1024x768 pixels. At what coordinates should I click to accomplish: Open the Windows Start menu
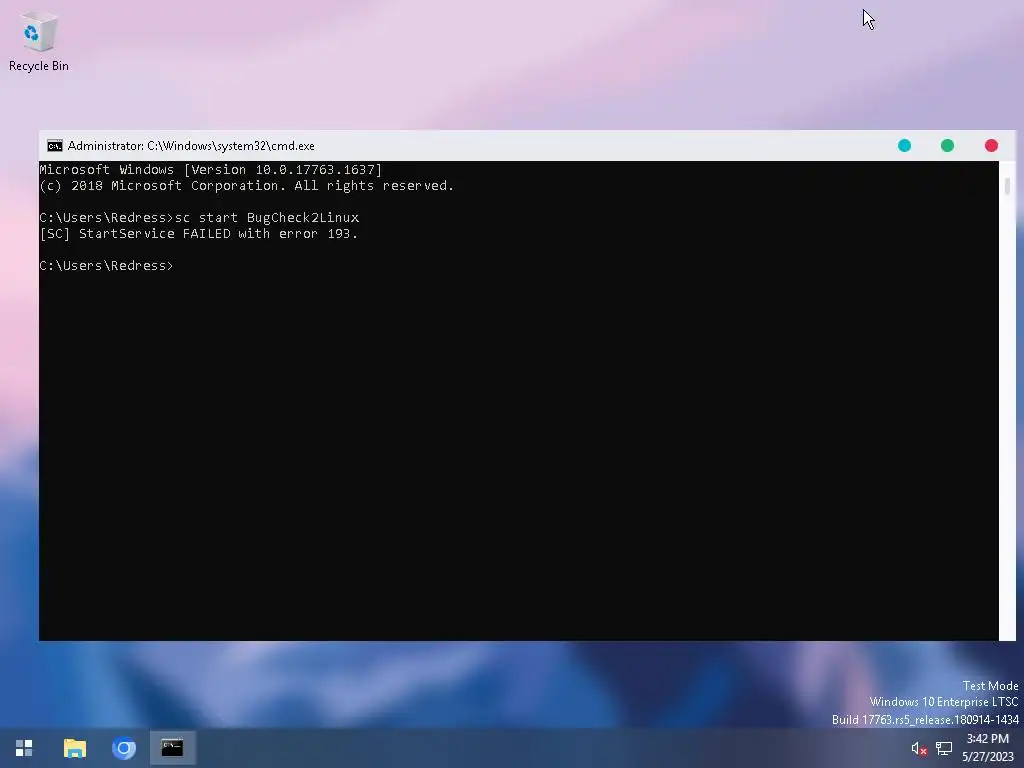(24, 748)
